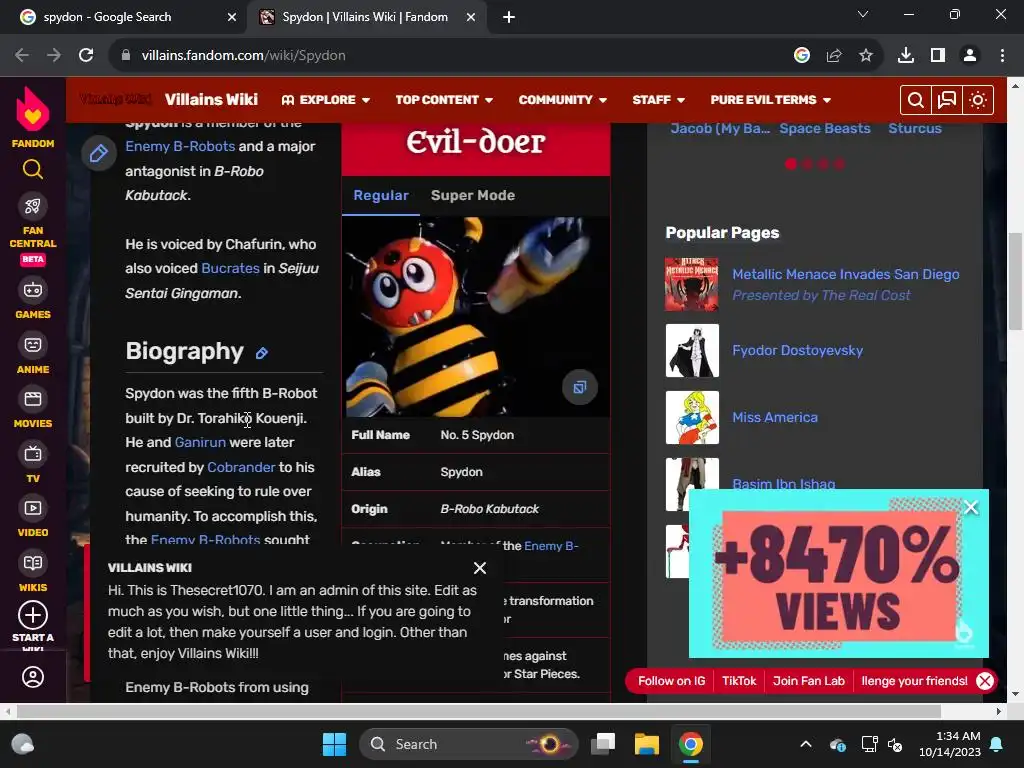Toggle light/dark theme sun icon
1024x768 pixels.
pos(978,100)
